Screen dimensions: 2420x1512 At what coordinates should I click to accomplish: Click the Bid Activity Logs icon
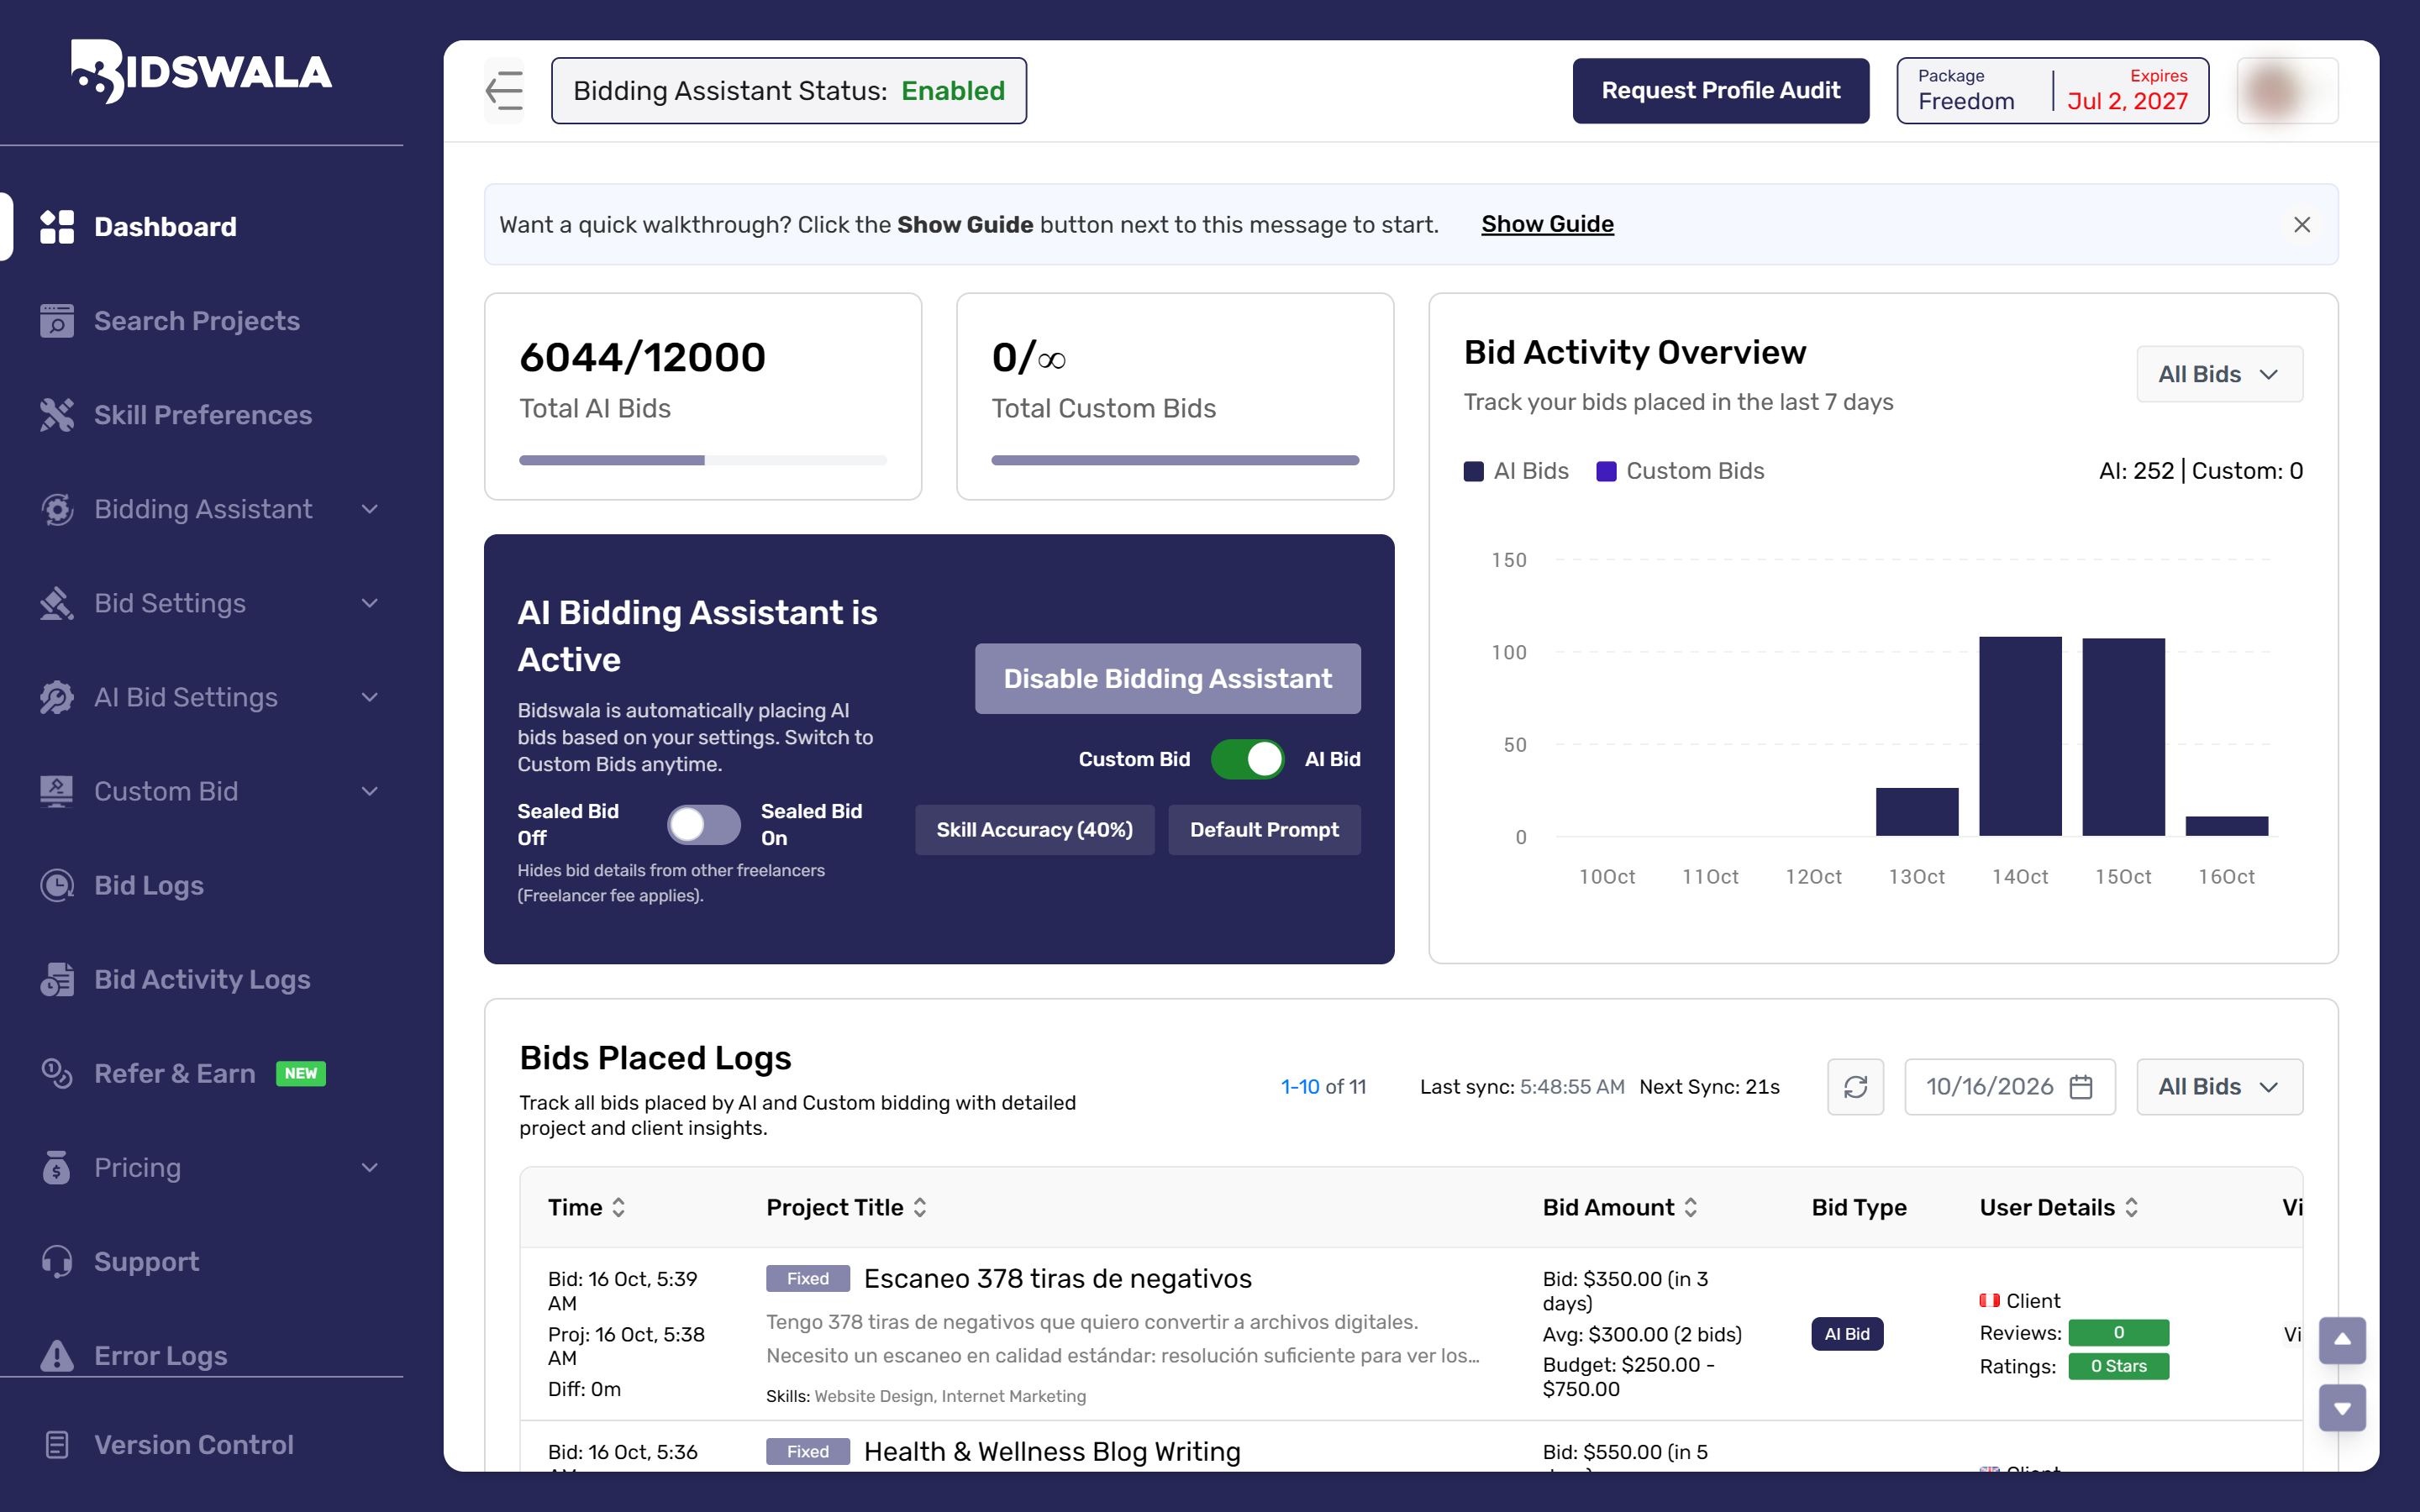click(x=57, y=979)
